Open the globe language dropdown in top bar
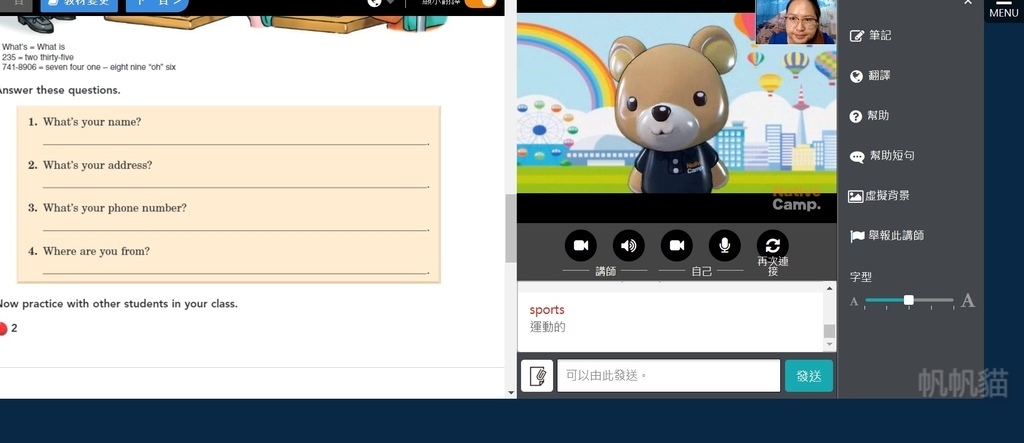The height and width of the screenshot is (443, 1024). [381, 3]
